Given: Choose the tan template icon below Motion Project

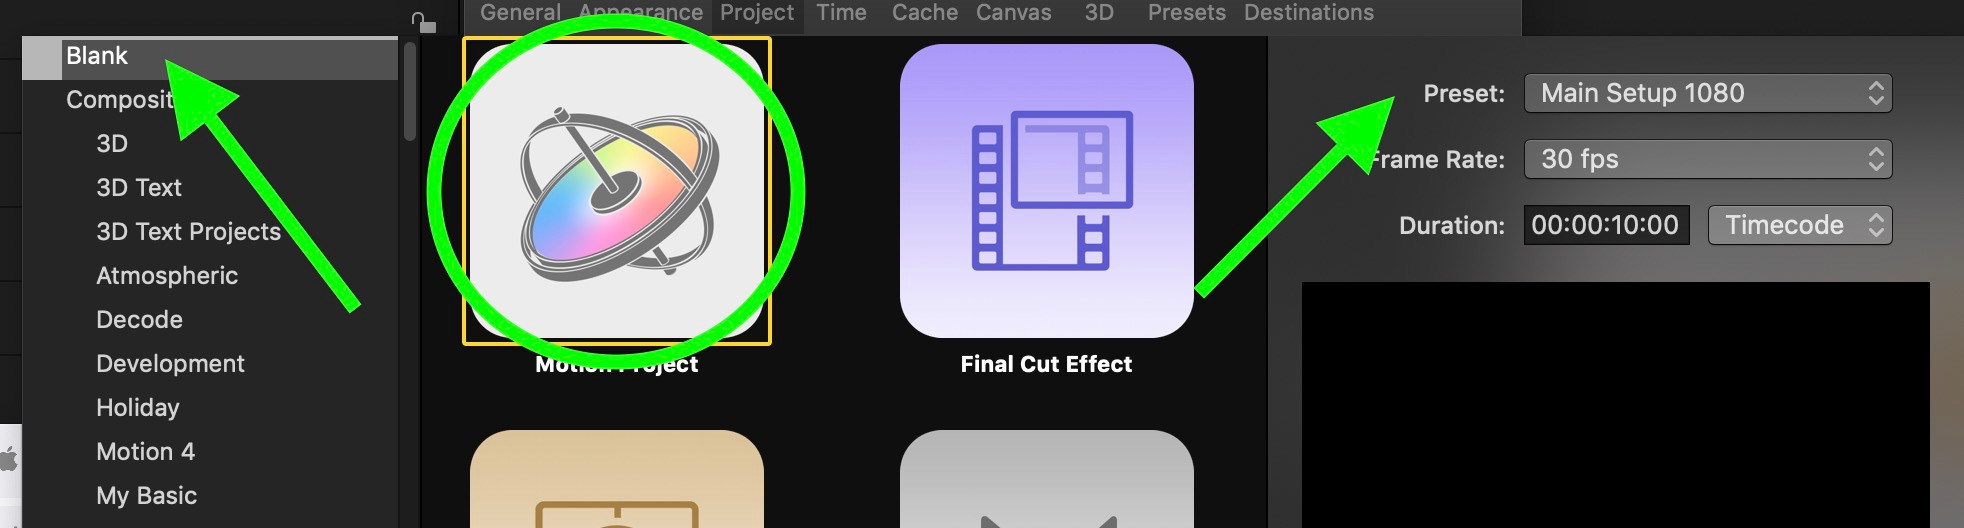Looking at the screenshot, I should (617, 479).
